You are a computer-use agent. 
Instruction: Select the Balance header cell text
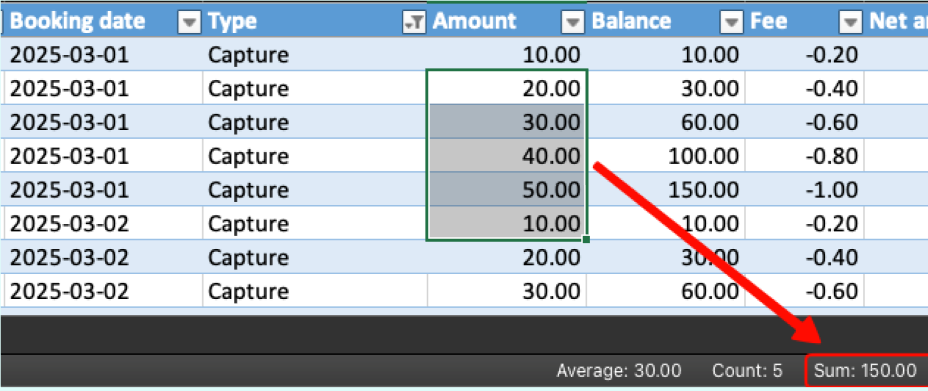(631, 21)
